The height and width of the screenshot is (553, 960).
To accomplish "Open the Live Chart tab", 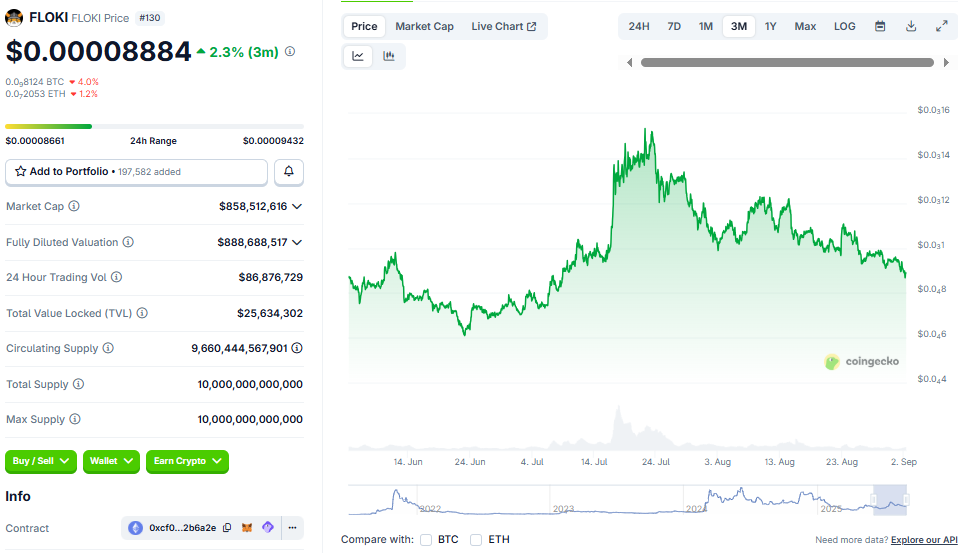I will tap(503, 26).
